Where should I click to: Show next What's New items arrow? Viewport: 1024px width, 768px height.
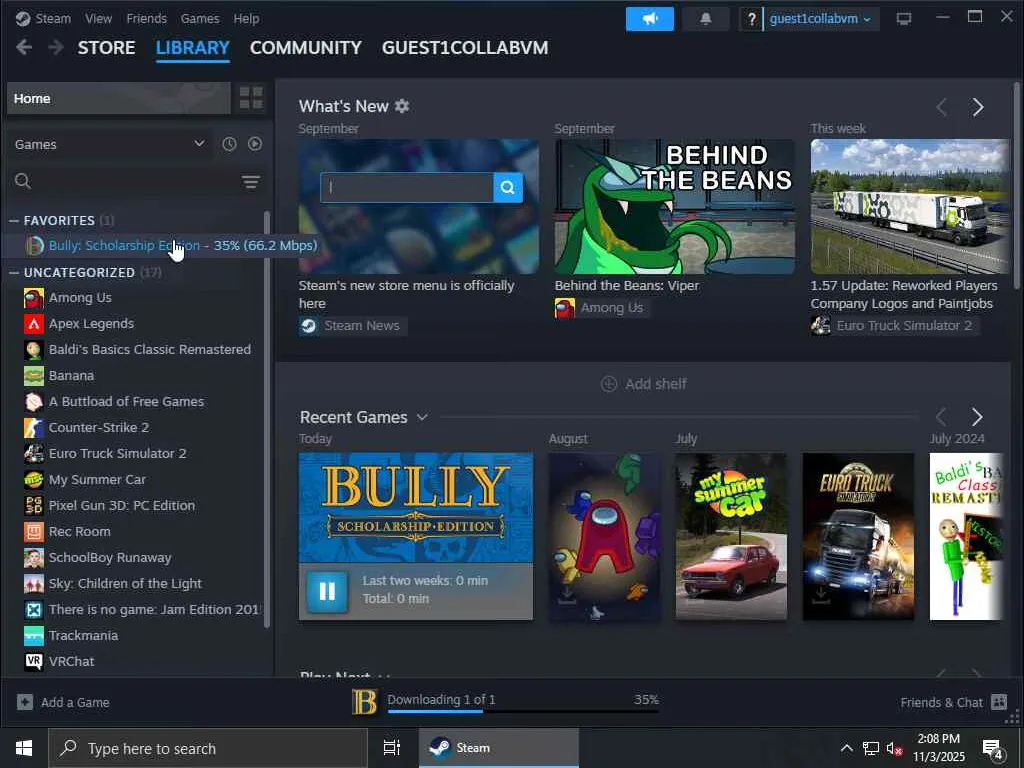pos(978,107)
